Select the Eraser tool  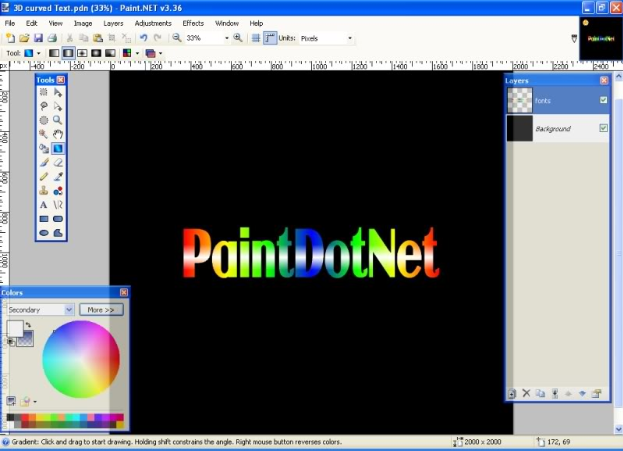(x=58, y=162)
